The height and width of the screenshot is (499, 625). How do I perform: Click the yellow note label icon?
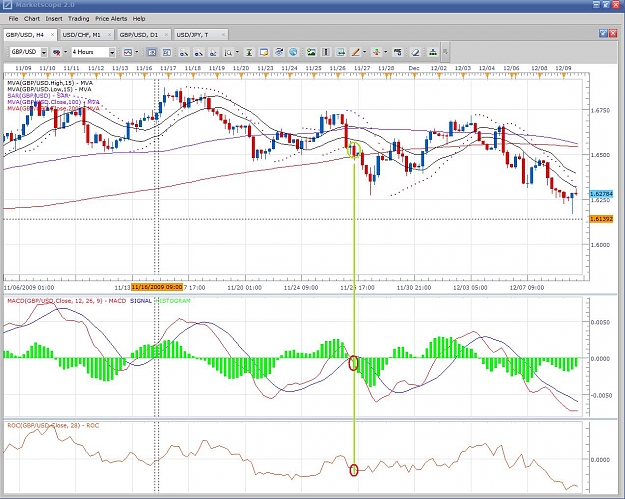(x=264, y=52)
